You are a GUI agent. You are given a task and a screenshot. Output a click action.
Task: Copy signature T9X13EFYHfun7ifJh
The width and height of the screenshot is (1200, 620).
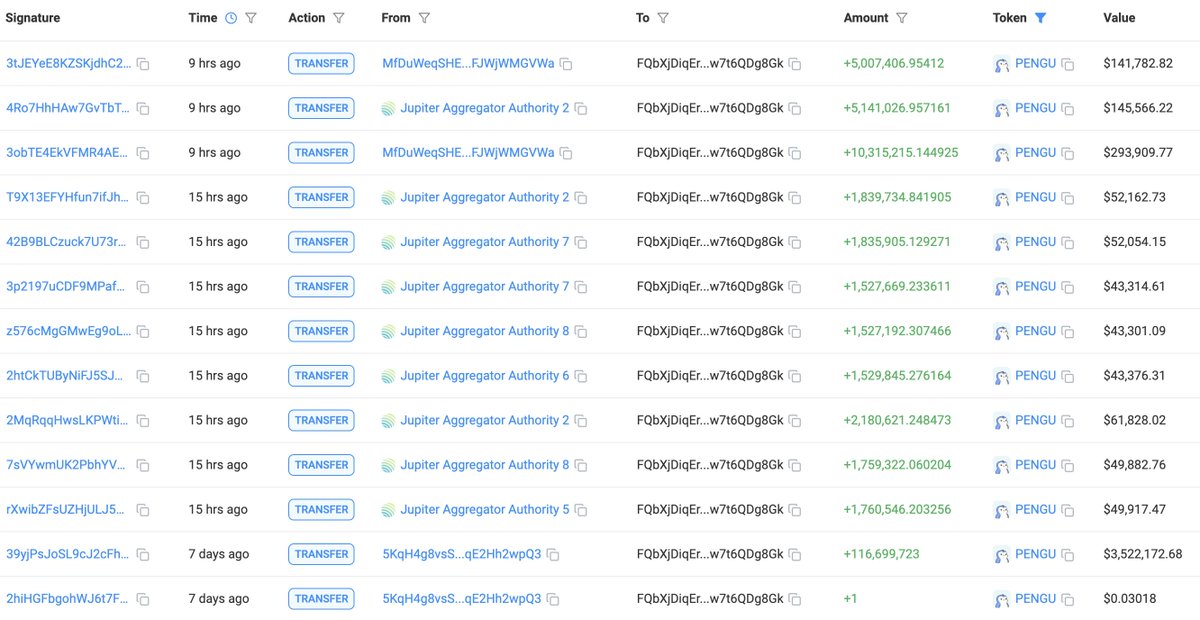[143, 198]
